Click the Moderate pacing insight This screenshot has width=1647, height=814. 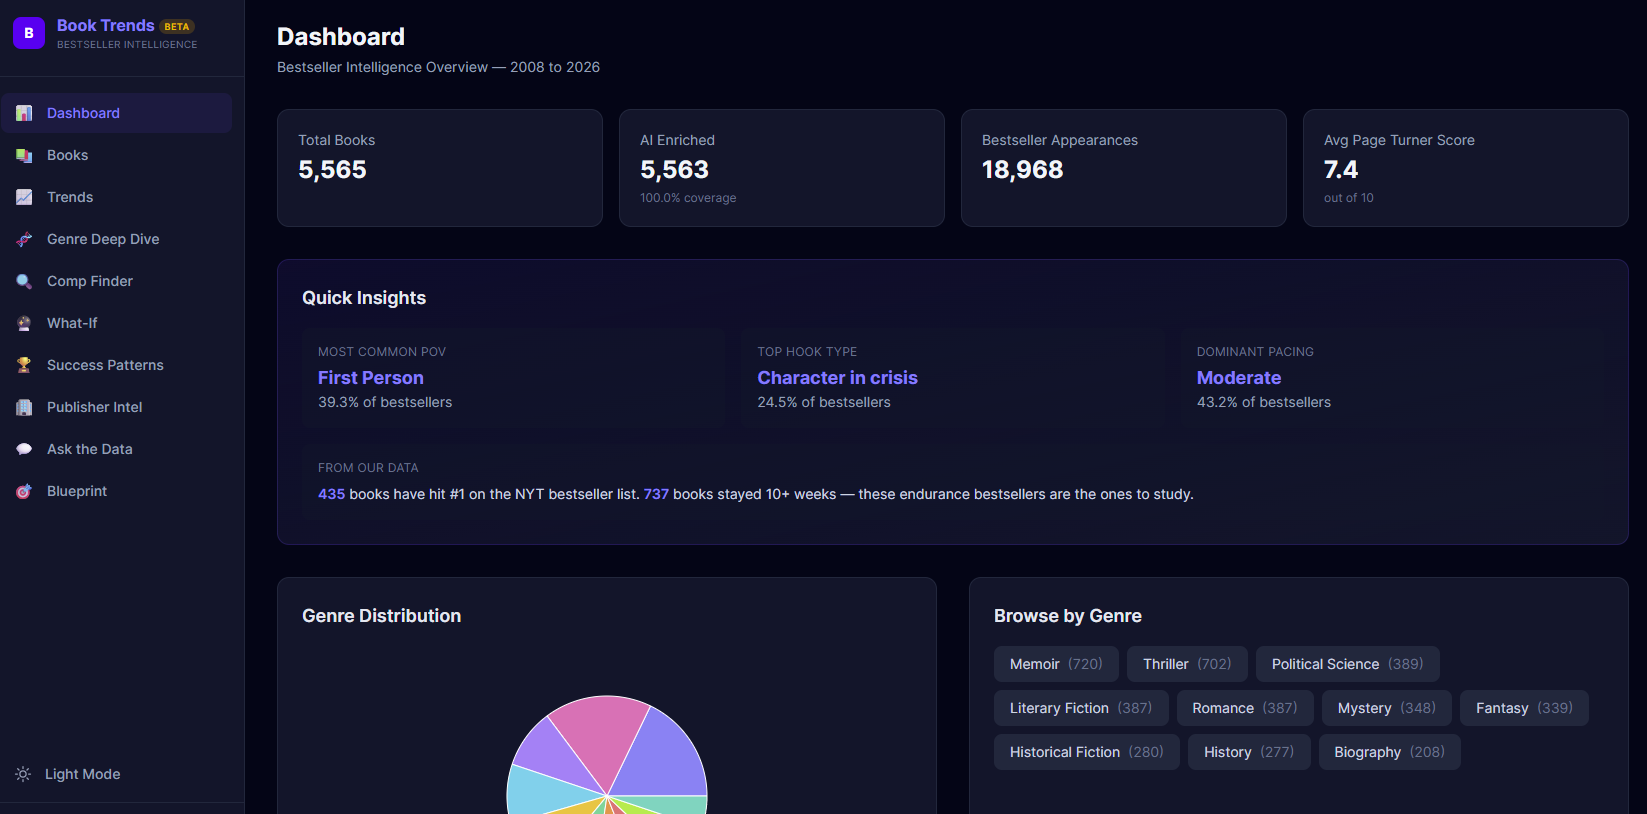click(1392, 378)
